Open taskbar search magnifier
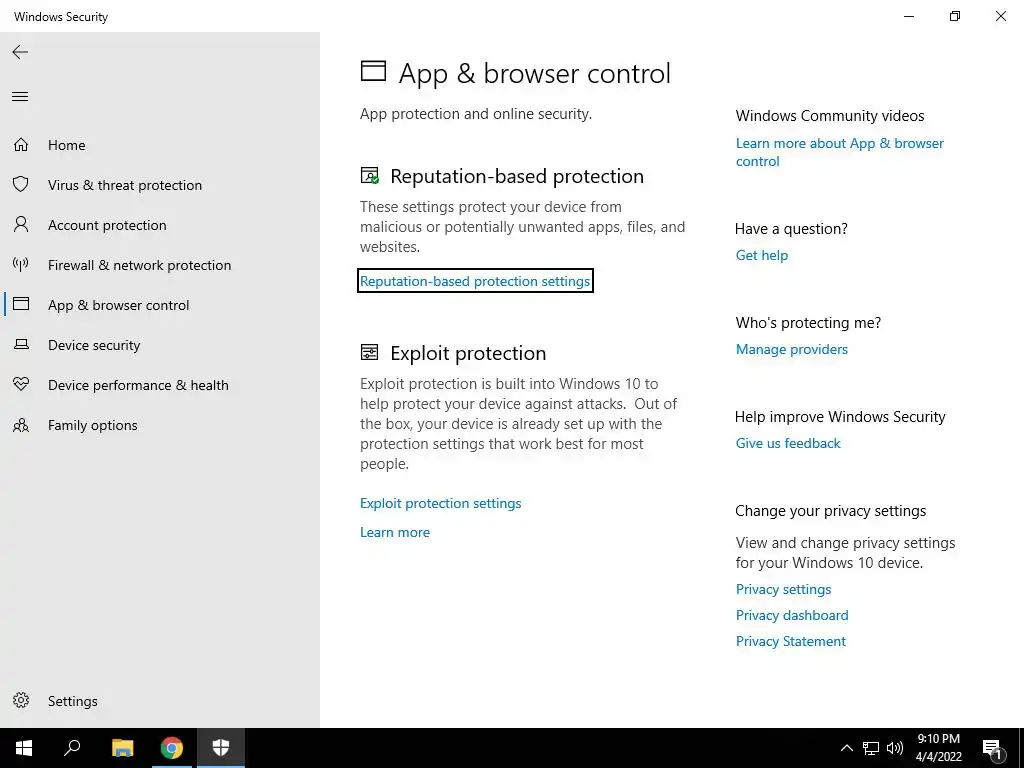Viewport: 1024px width, 768px height. click(72, 748)
